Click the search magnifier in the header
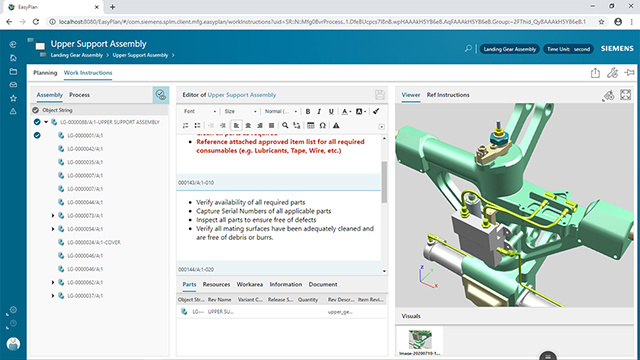This screenshot has width=640, height=360. [468, 49]
